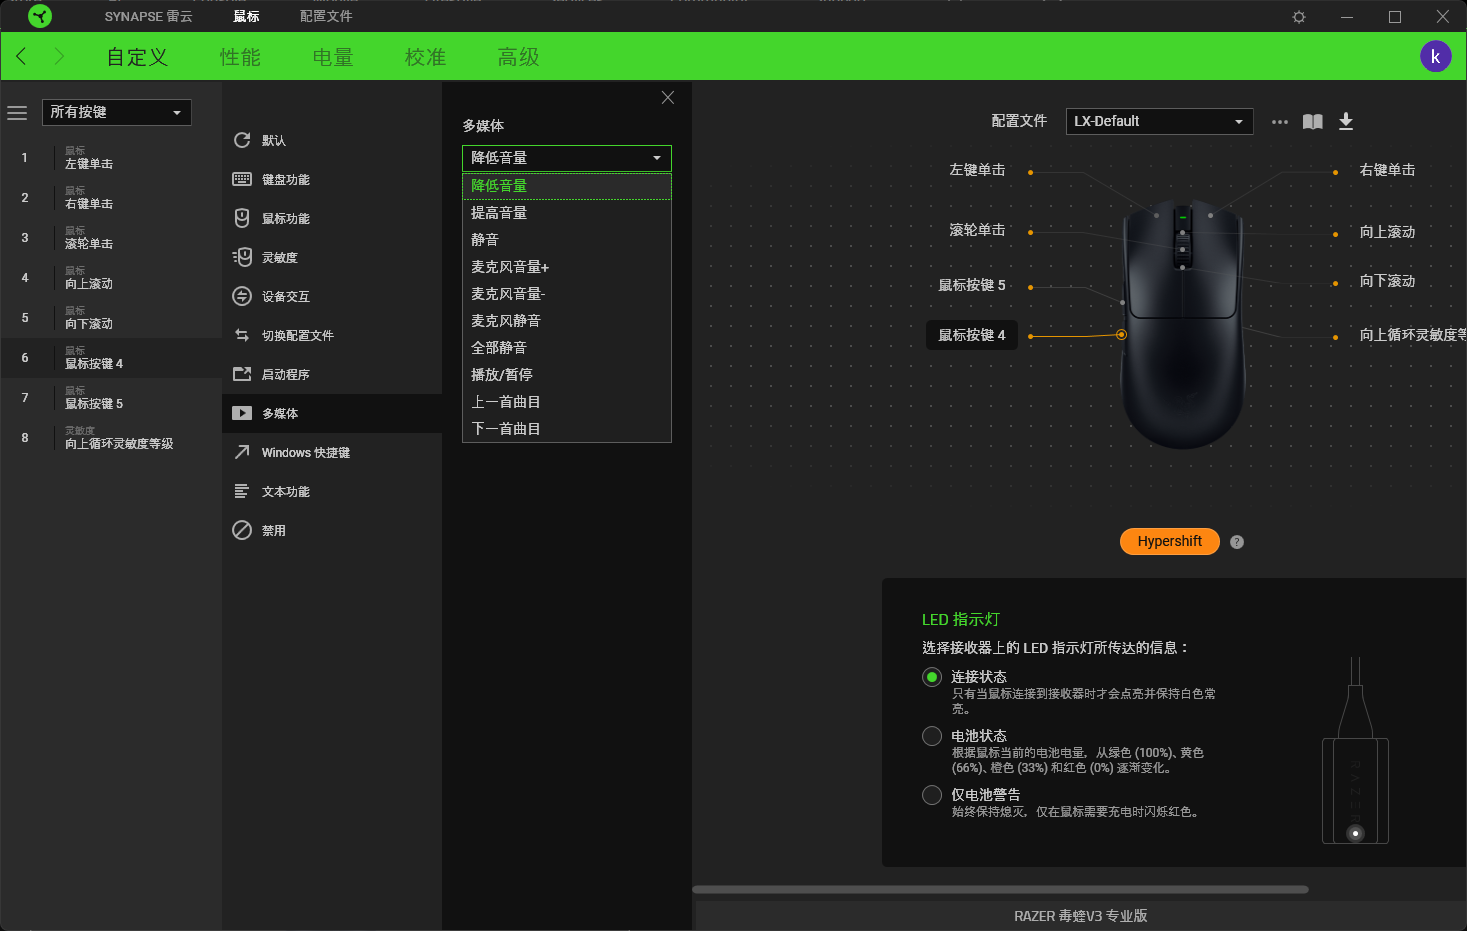Expand the 所有按键 button filter dropdown
Screen dimensions: 1467x931
[117, 112]
